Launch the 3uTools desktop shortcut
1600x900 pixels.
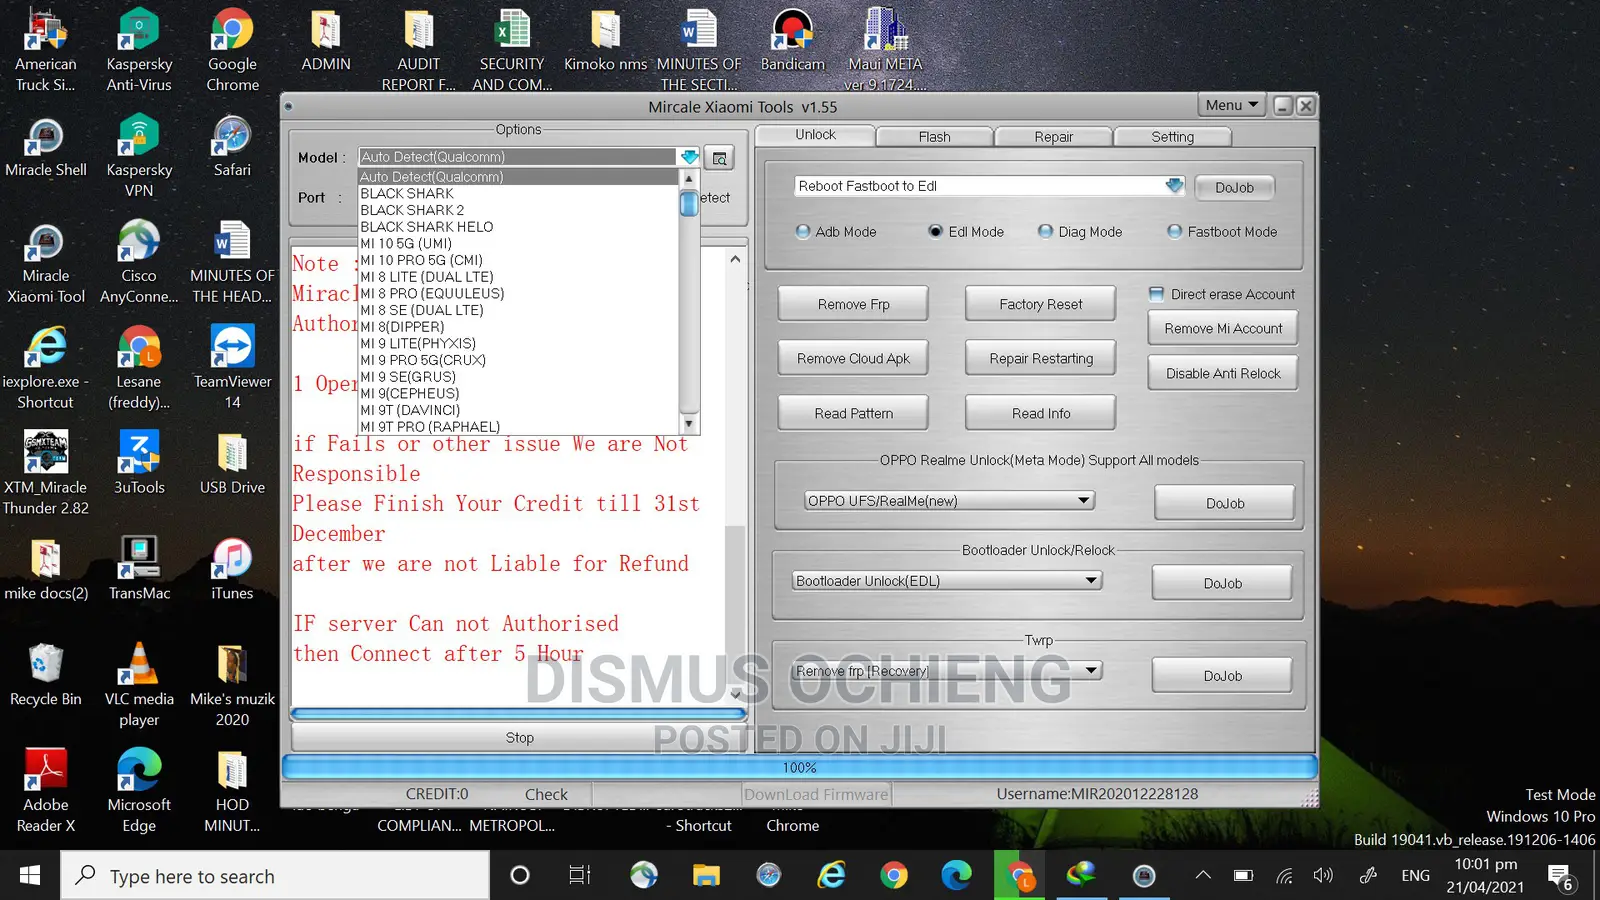pos(139,463)
